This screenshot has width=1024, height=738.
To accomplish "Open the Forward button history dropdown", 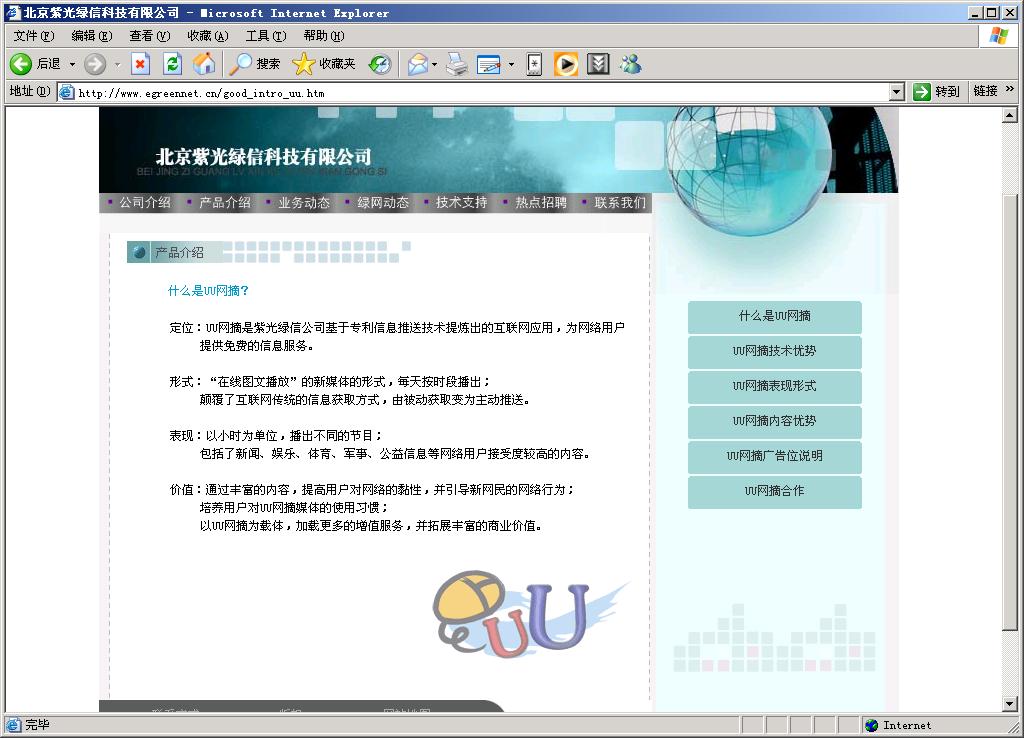I will pos(118,64).
